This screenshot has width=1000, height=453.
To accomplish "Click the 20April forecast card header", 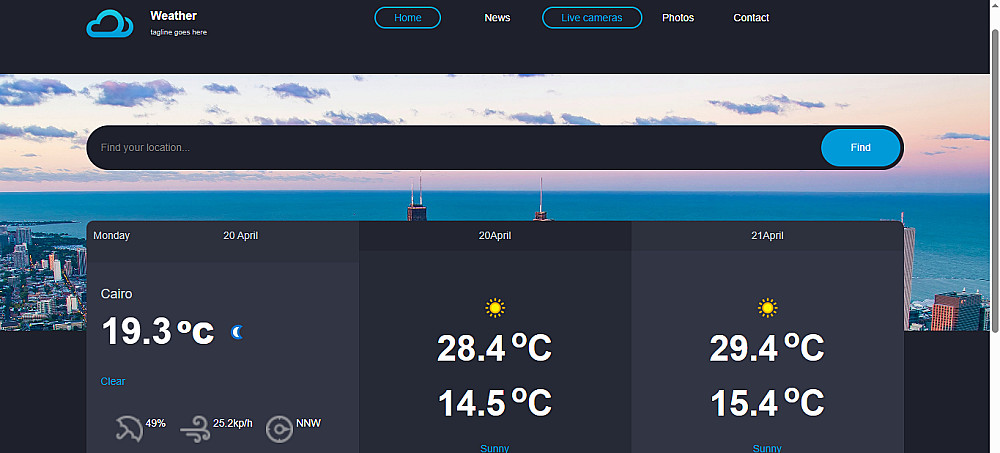I will pyautogui.click(x=495, y=235).
